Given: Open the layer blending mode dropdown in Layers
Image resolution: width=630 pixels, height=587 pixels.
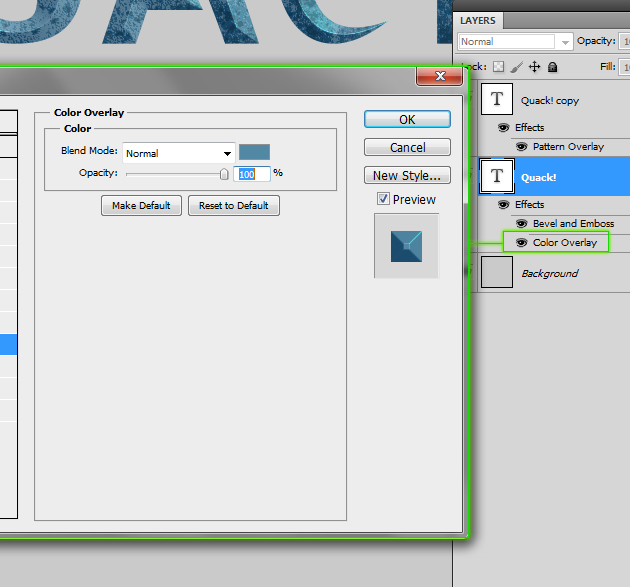Looking at the screenshot, I should coord(515,42).
